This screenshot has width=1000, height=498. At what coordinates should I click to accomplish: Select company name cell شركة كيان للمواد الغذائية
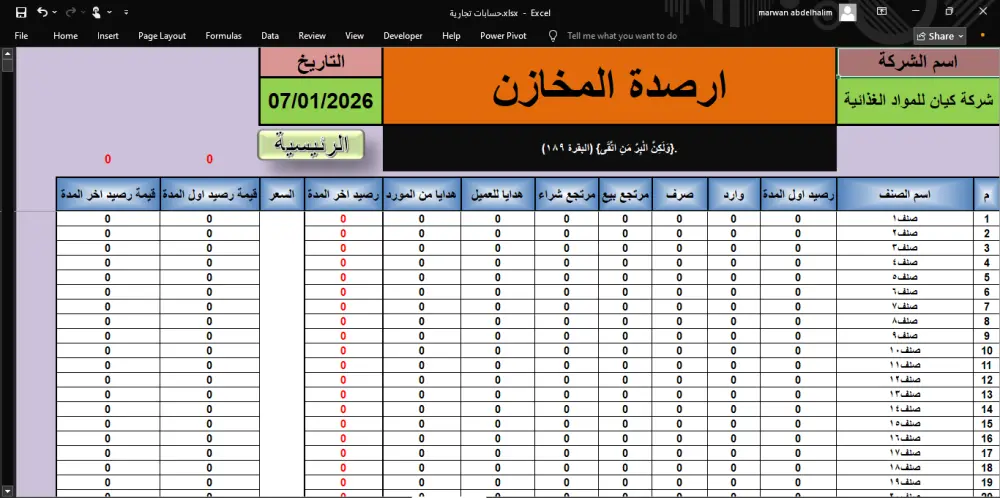[x=918, y=101]
